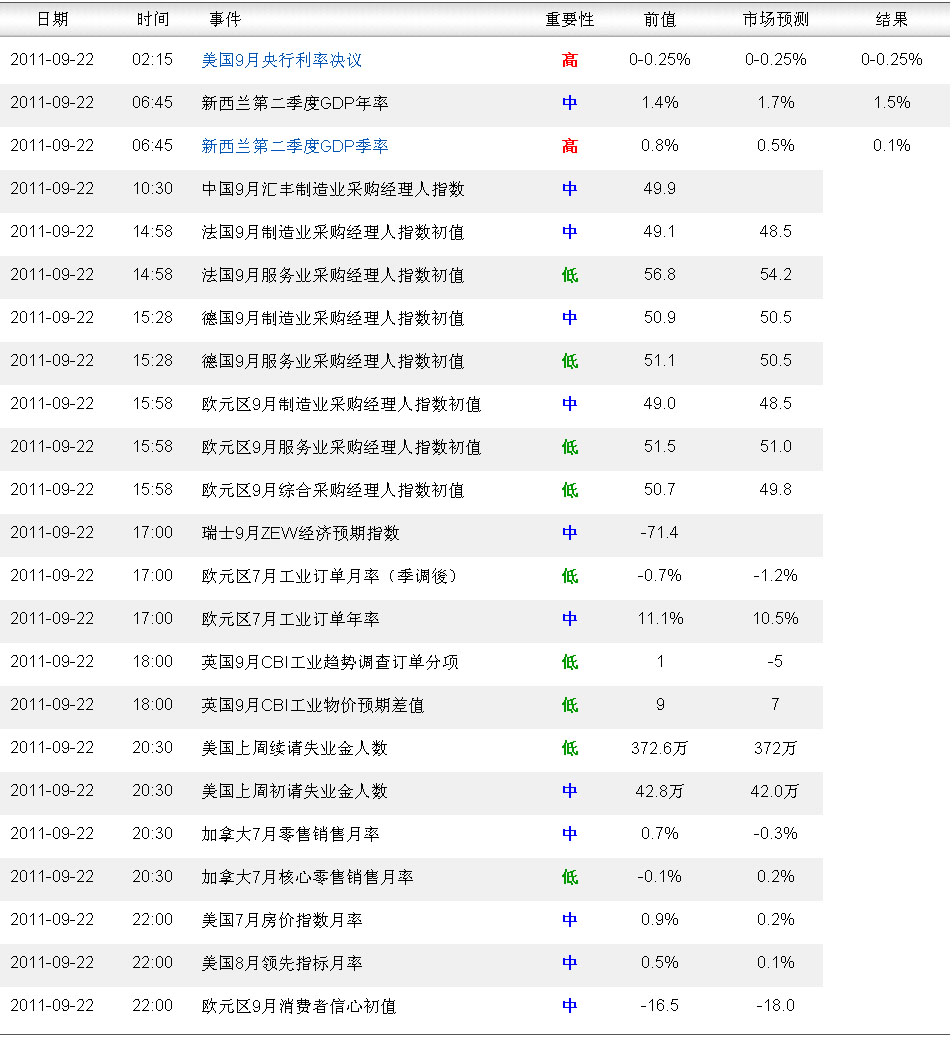The height and width of the screenshot is (1042, 952).
Task: Click previous value 56.8
Action: (660, 274)
